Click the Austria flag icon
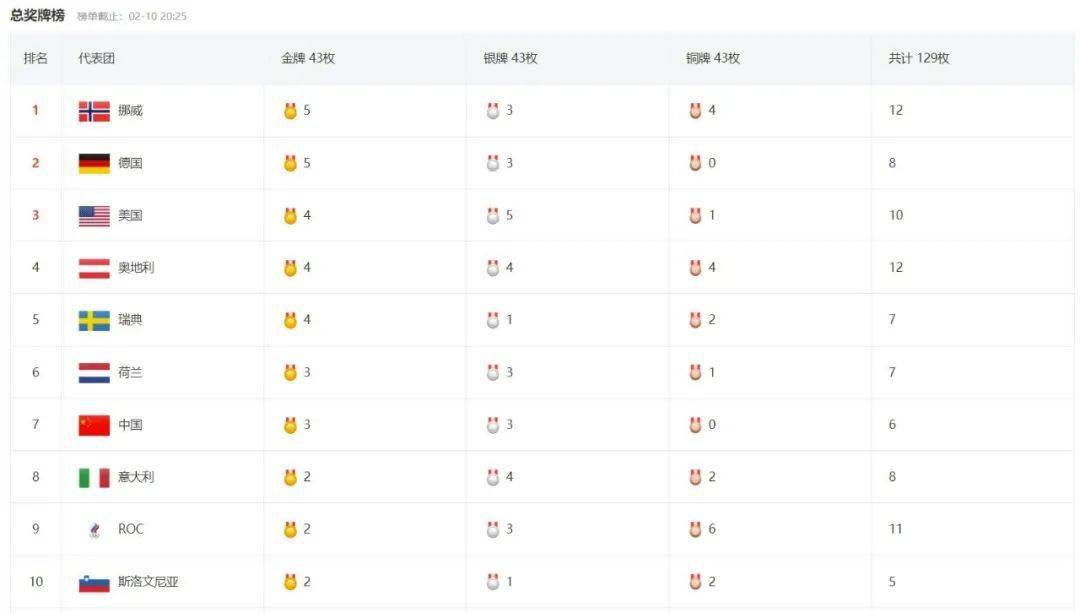1080x613 pixels. 94,268
